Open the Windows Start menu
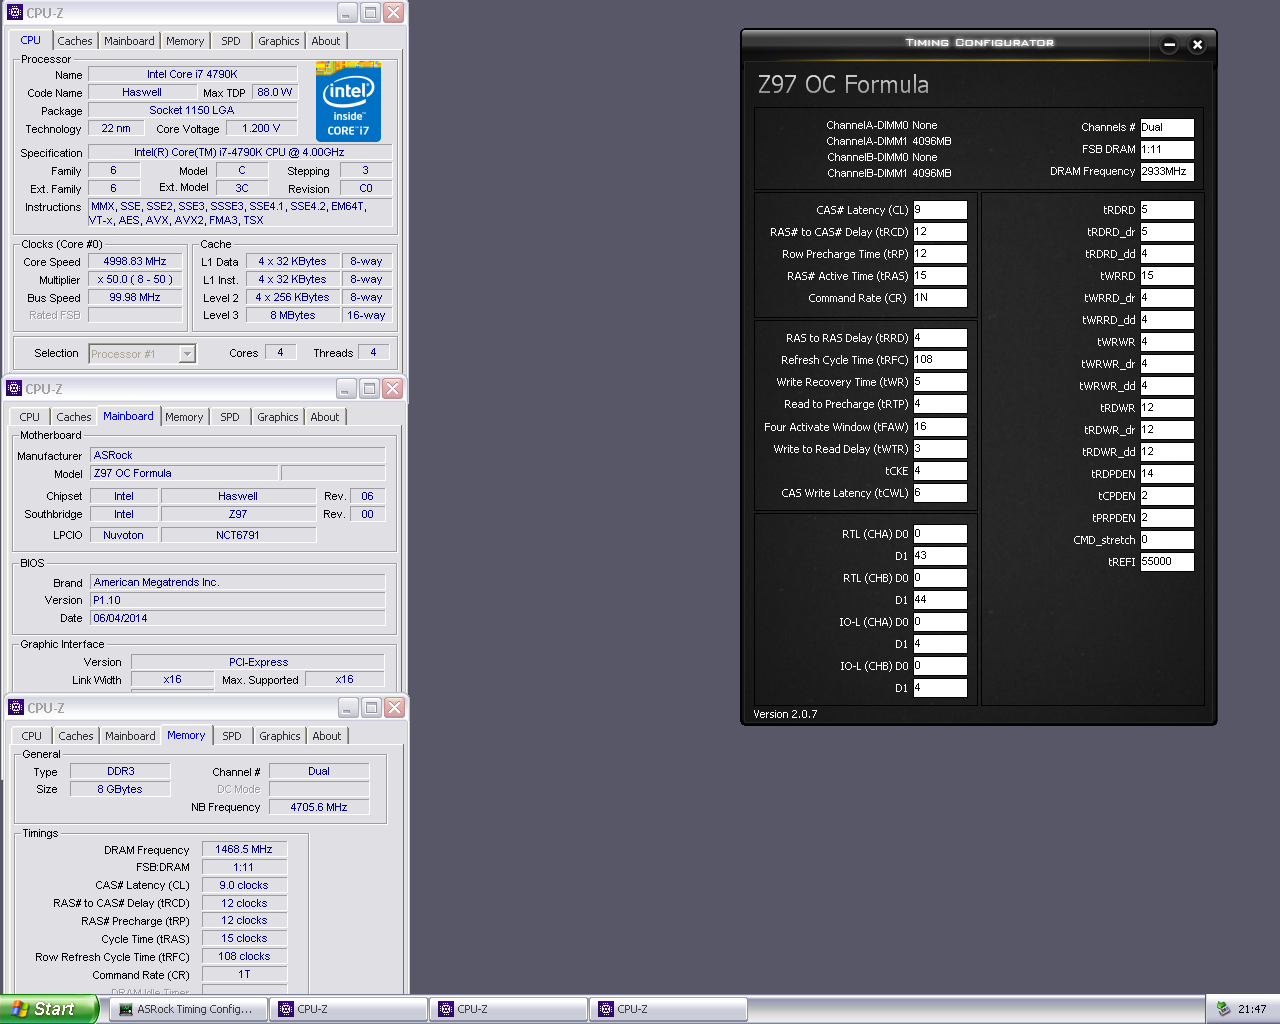This screenshot has height=1024, width=1280. click(50, 1009)
